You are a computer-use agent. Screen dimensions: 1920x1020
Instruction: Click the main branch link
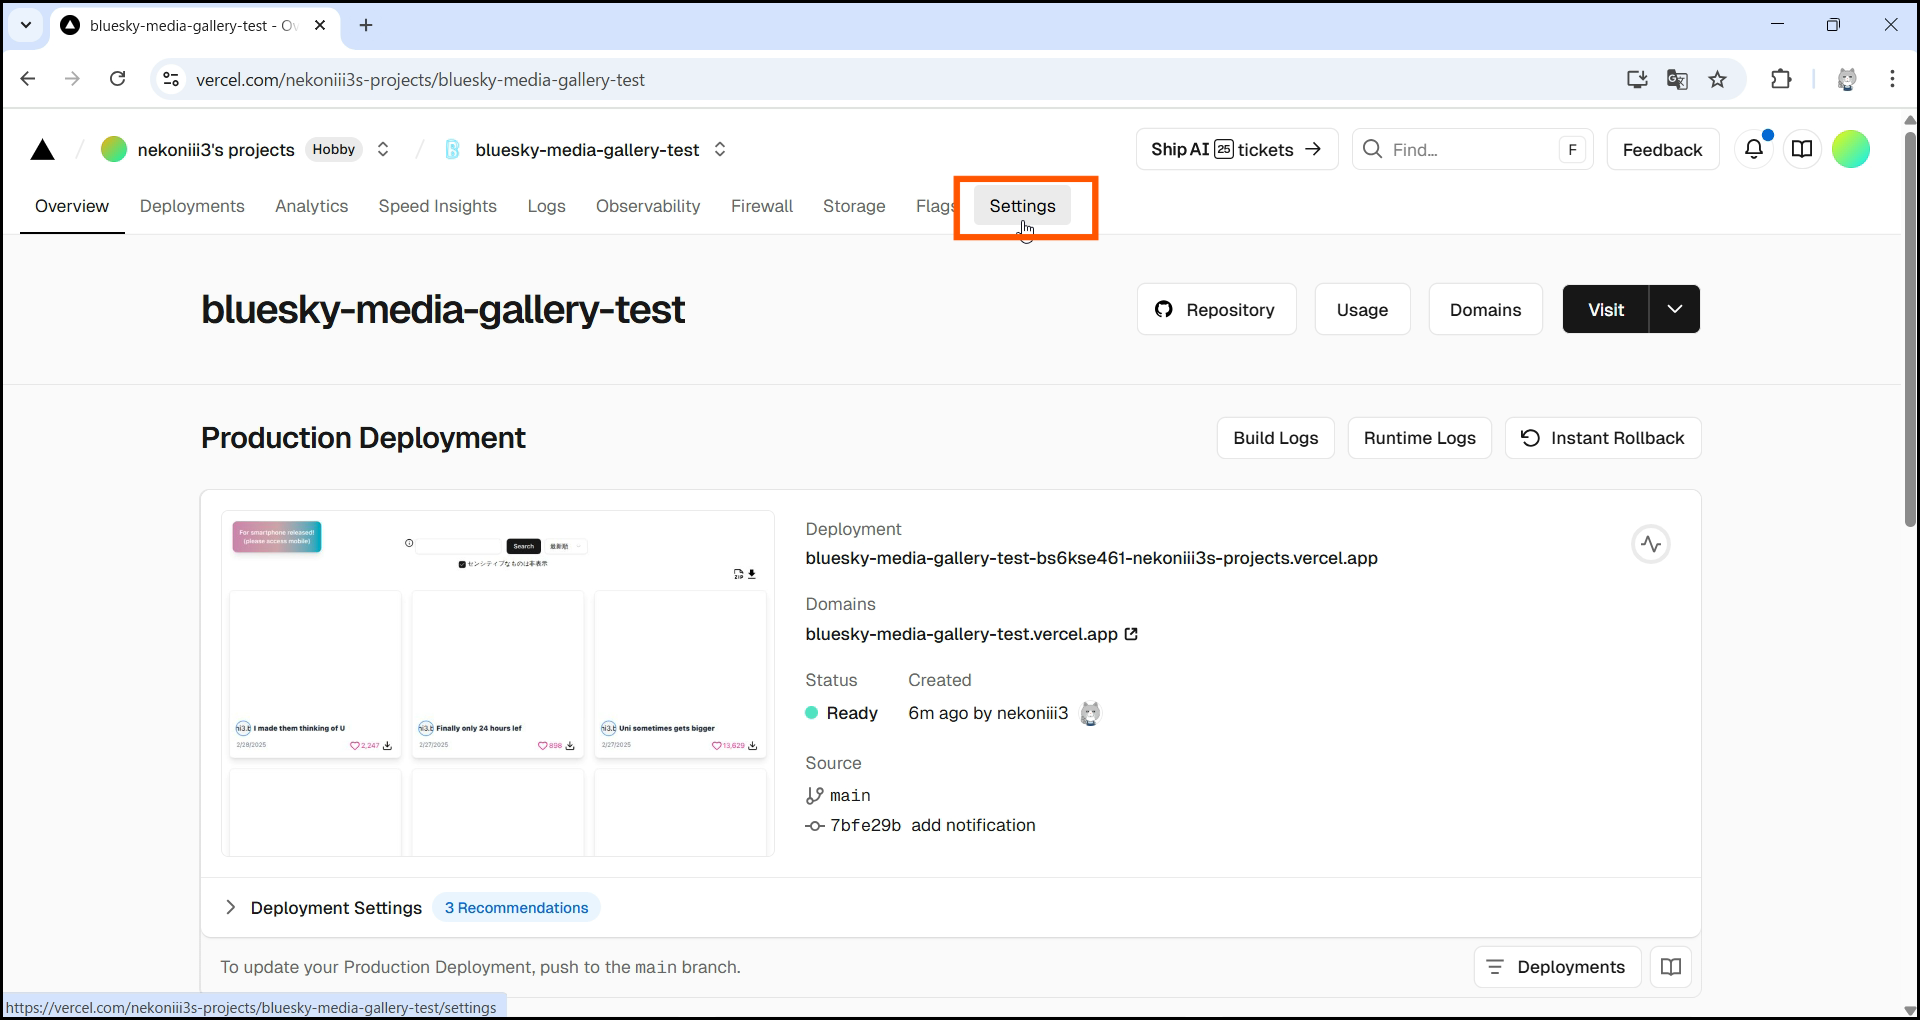coord(850,796)
